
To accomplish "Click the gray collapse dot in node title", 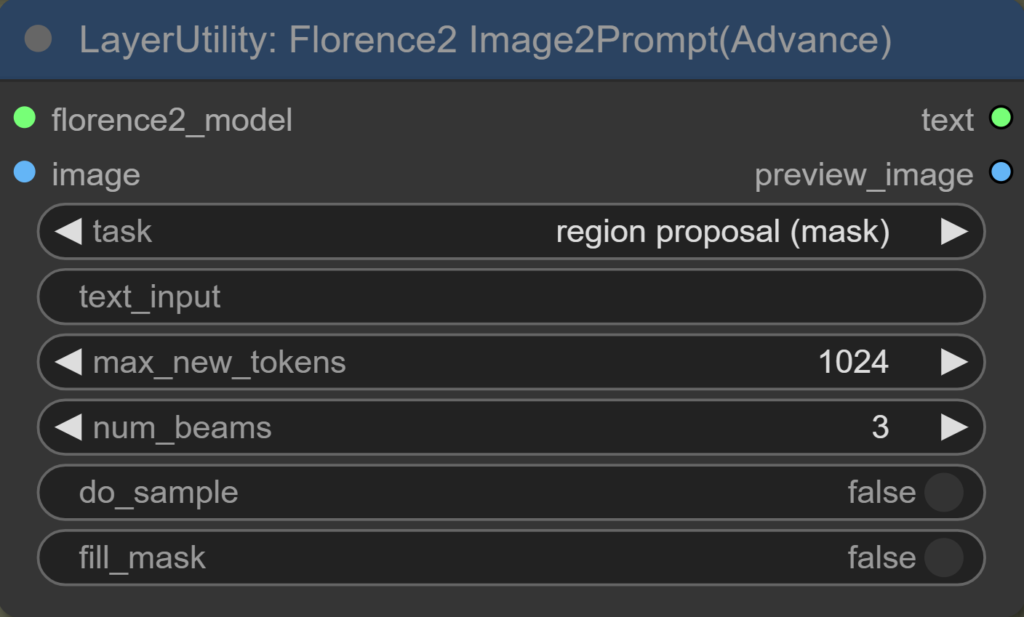I will point(38,39).
